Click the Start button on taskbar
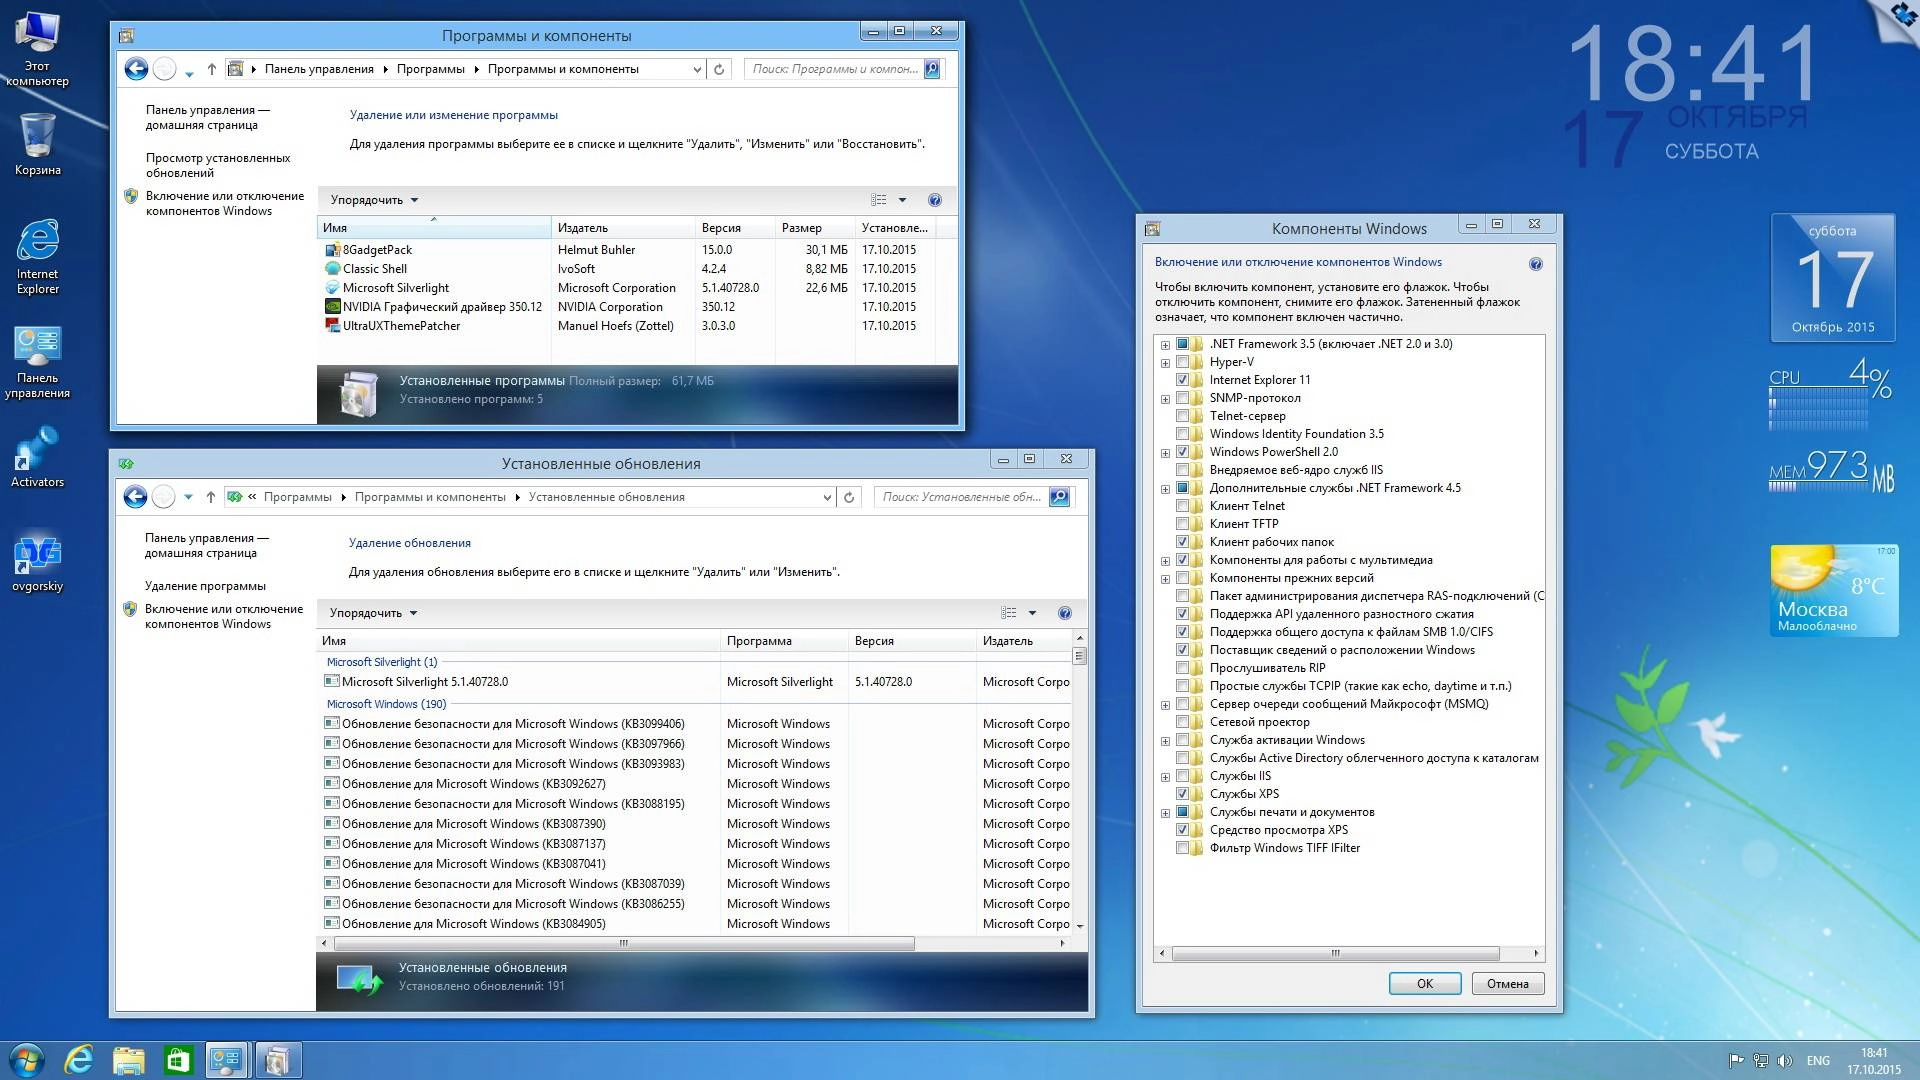This screenshot has width=1920, height=1080. [x=26, y=1060]
